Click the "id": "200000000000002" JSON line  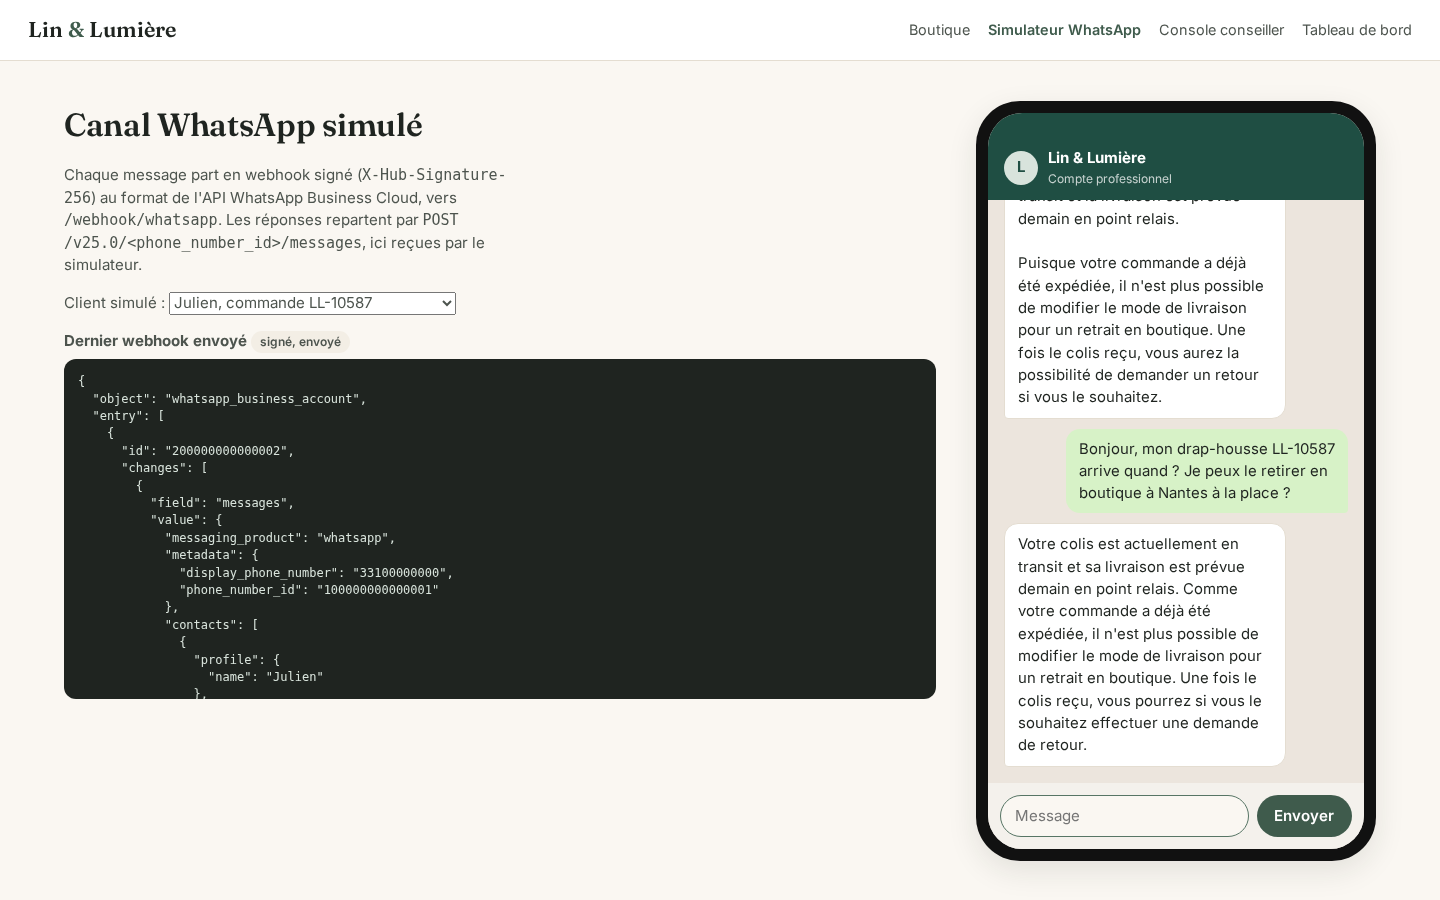tap(208, 451)
